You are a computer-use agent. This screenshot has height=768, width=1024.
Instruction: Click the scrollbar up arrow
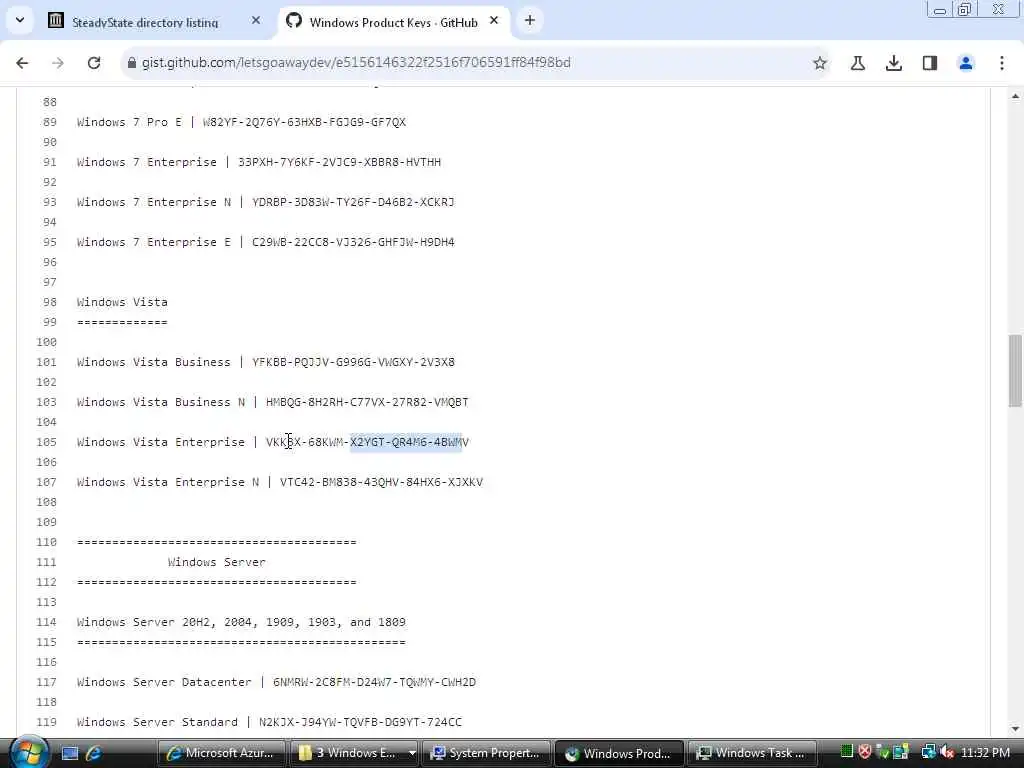(1015, 97)
